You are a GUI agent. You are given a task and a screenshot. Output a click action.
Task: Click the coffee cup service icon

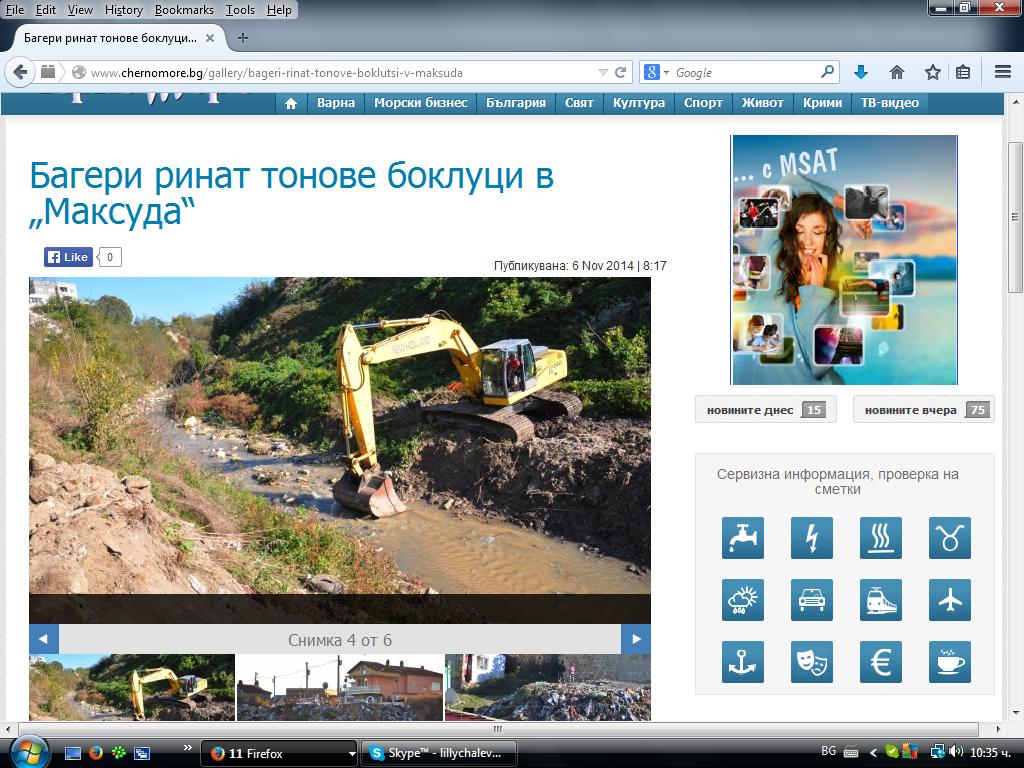coord(950,662)
